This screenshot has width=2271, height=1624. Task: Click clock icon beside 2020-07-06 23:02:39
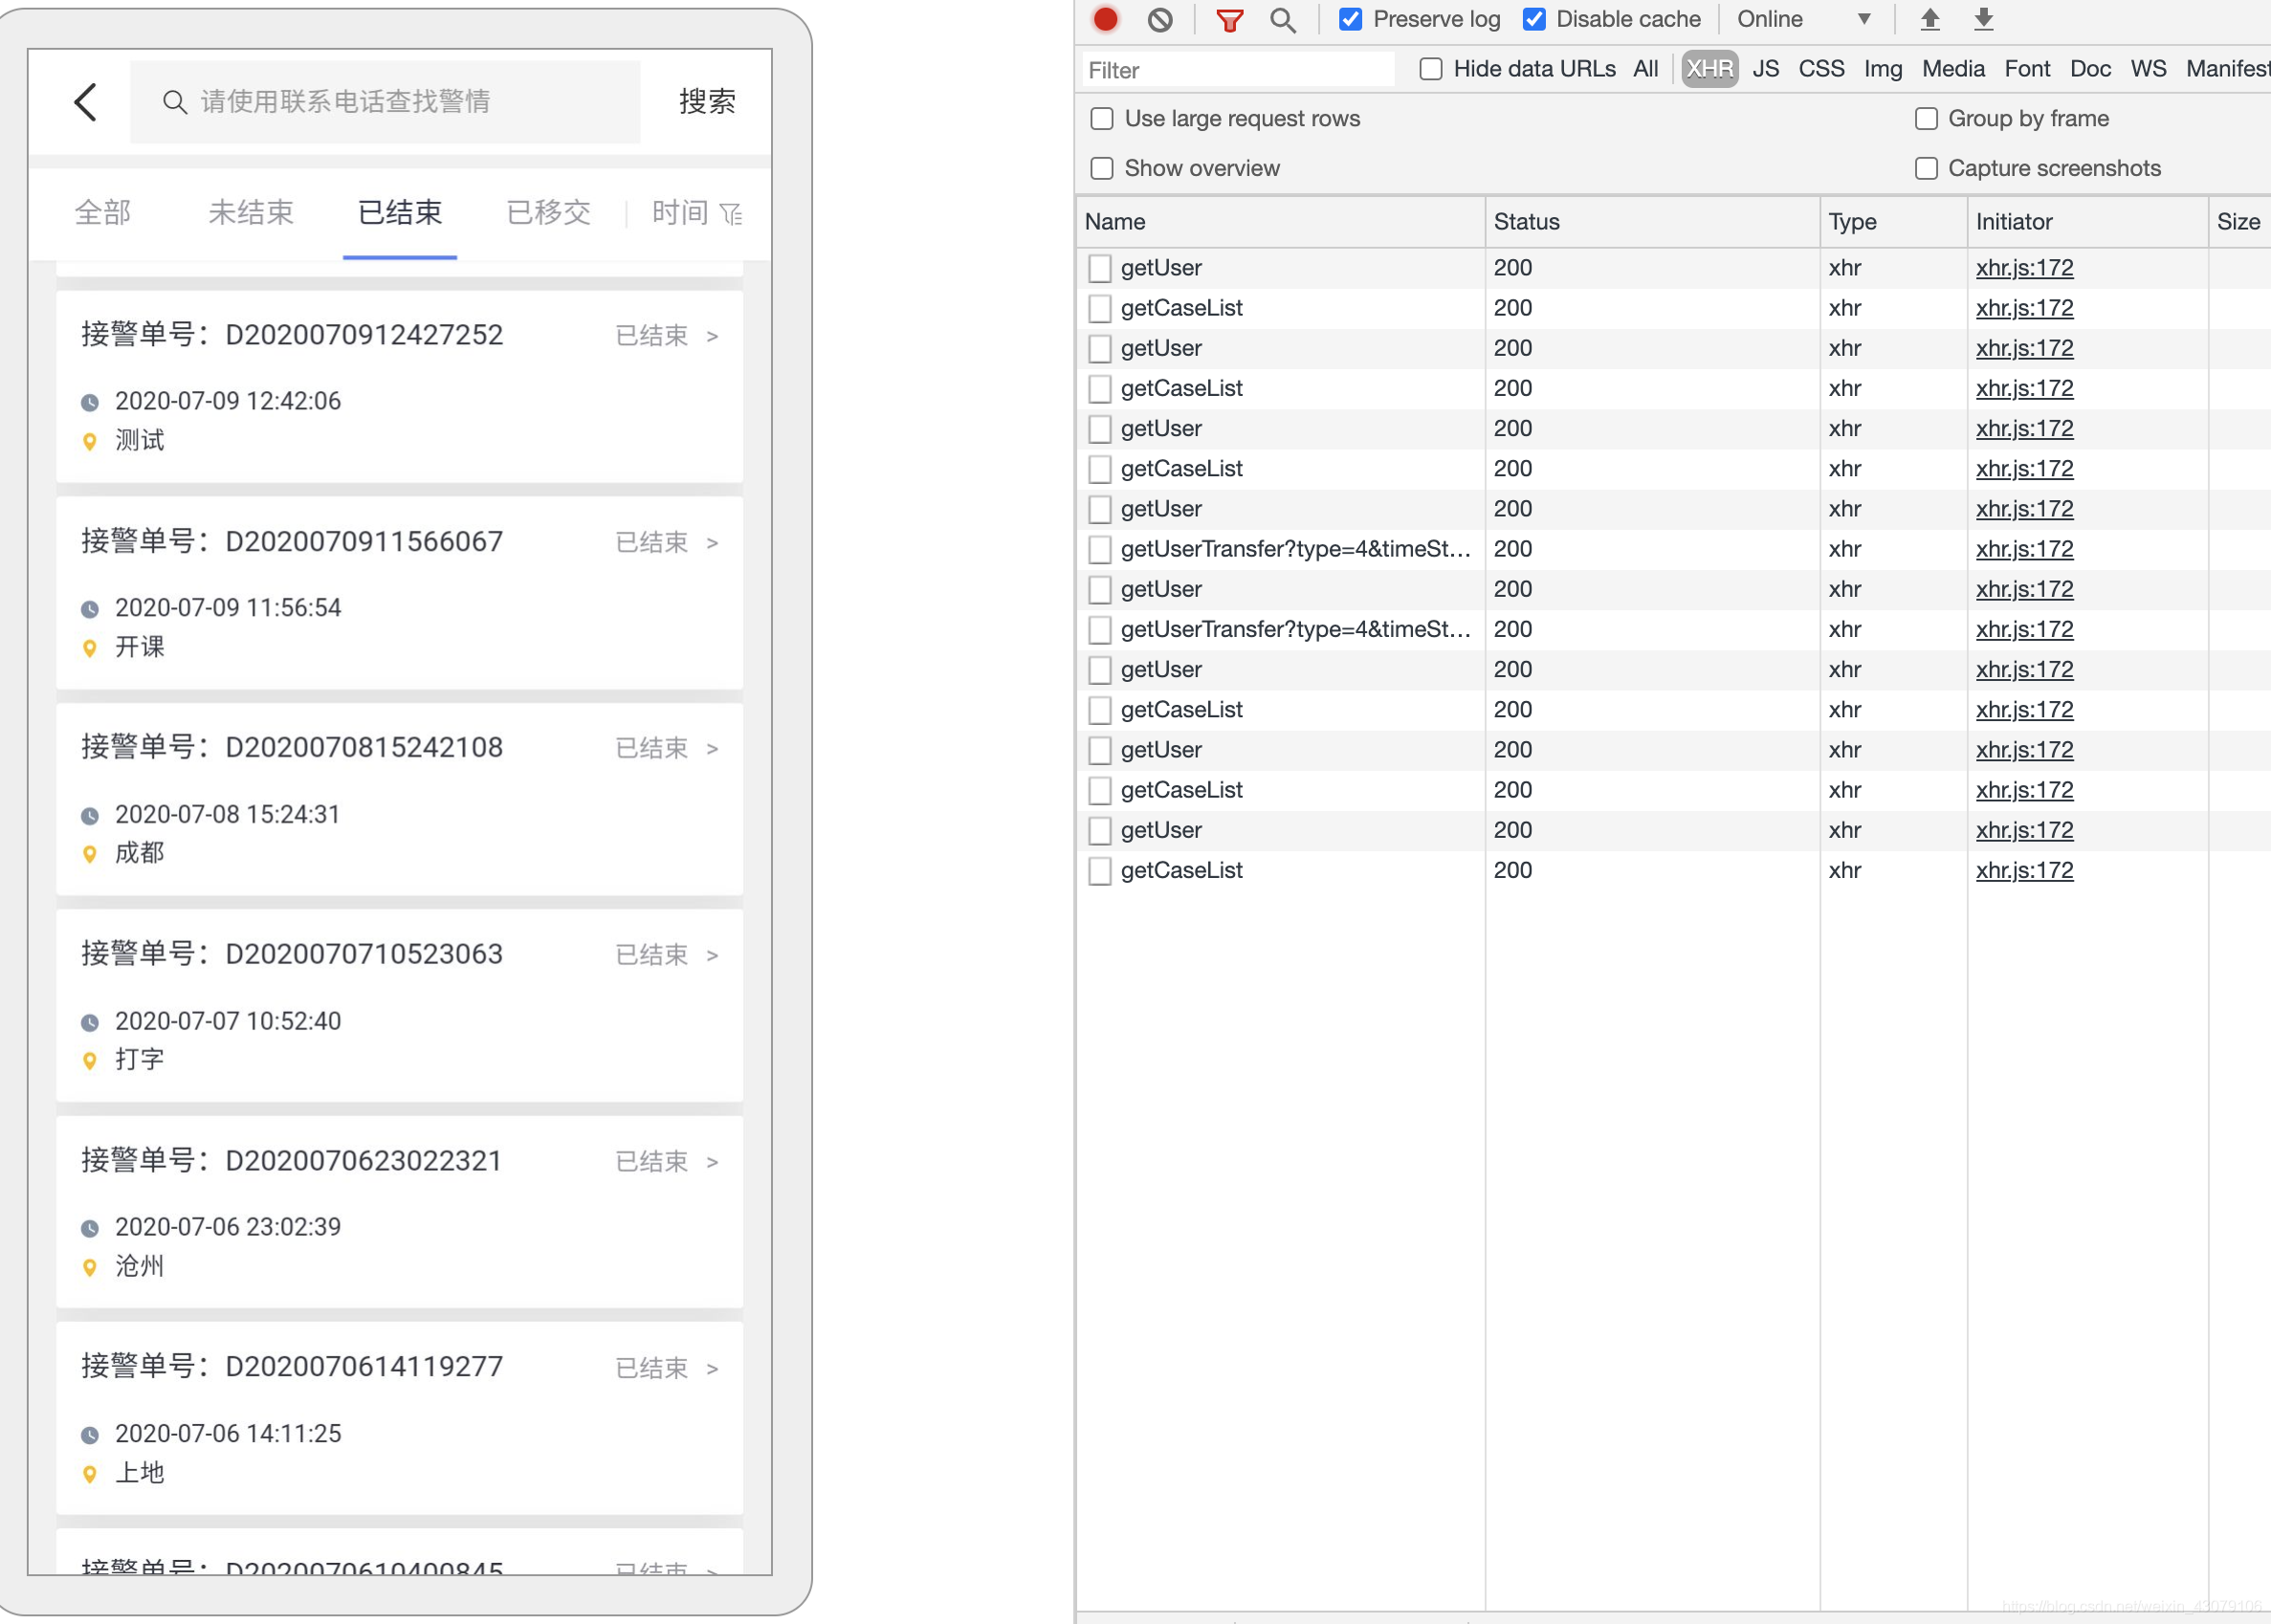click(x=90, y=1229)
